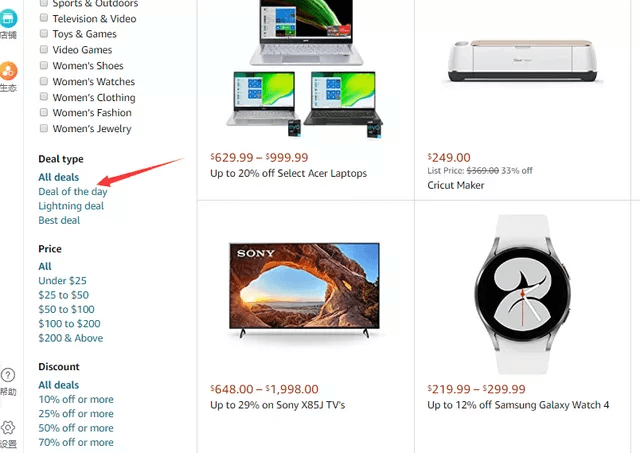The height and width of the screenshot is (453, 640).
Task: Choose the Under $25 price filter
Action: pyautogui.click(x=62, y=280)
